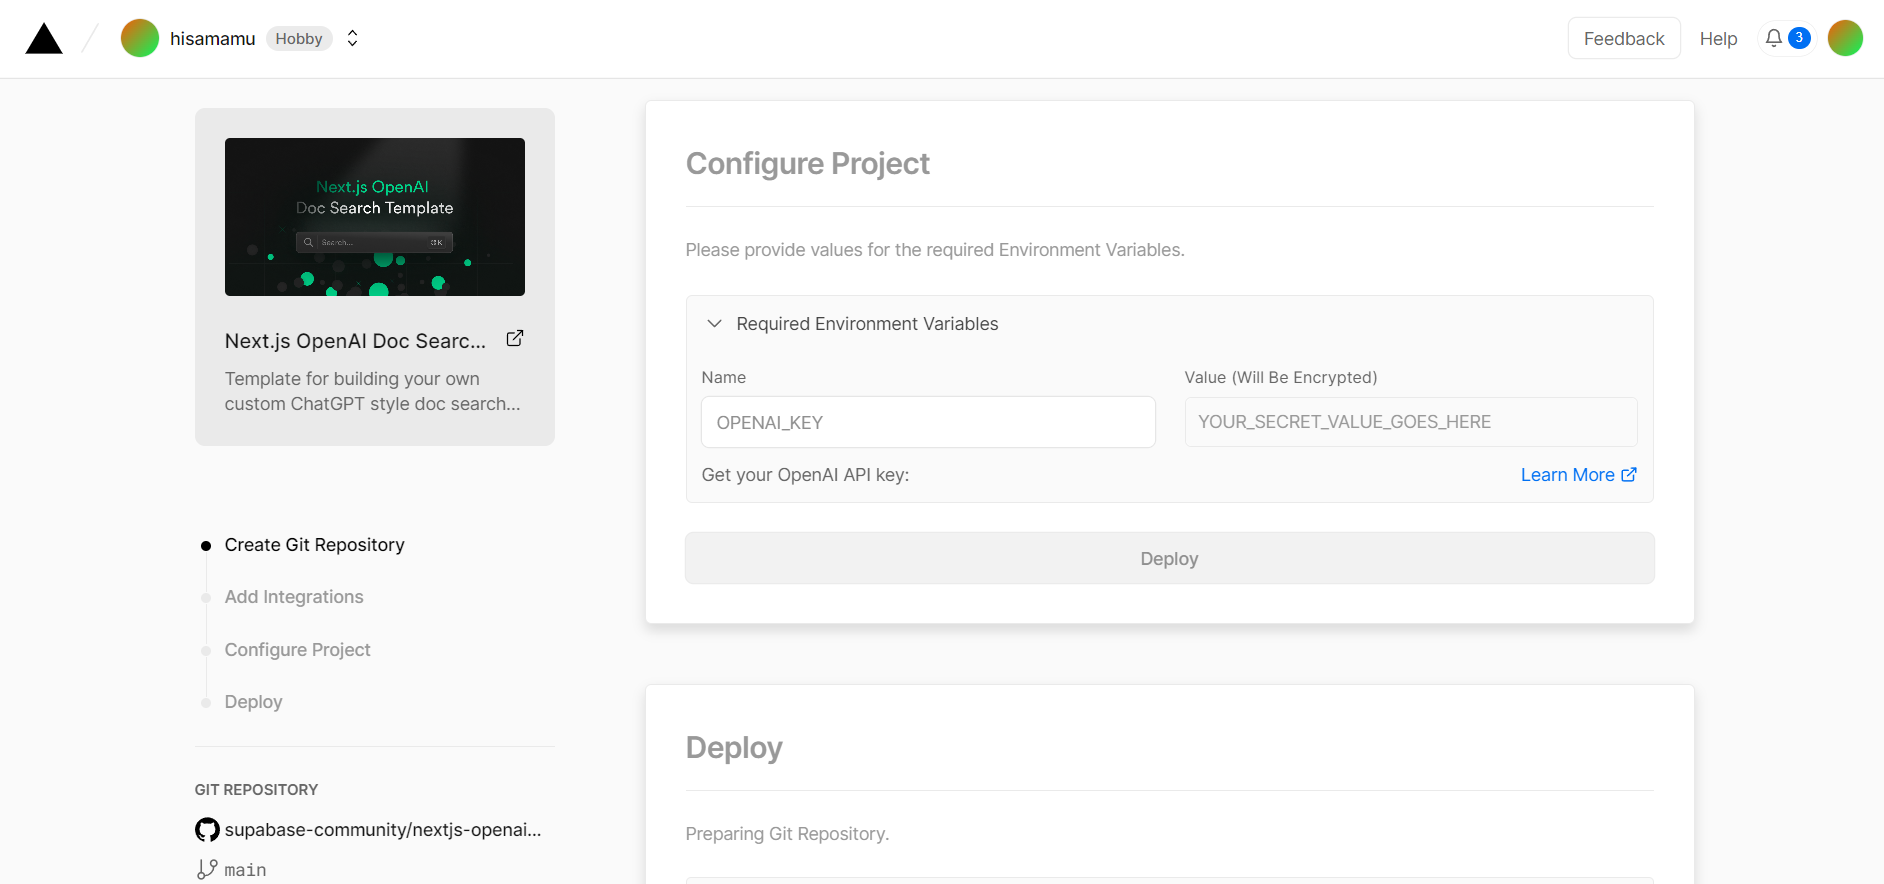The image size is (1884, 884).
Task: Click the hisamamu team avatar
Action: click(140, 38)
